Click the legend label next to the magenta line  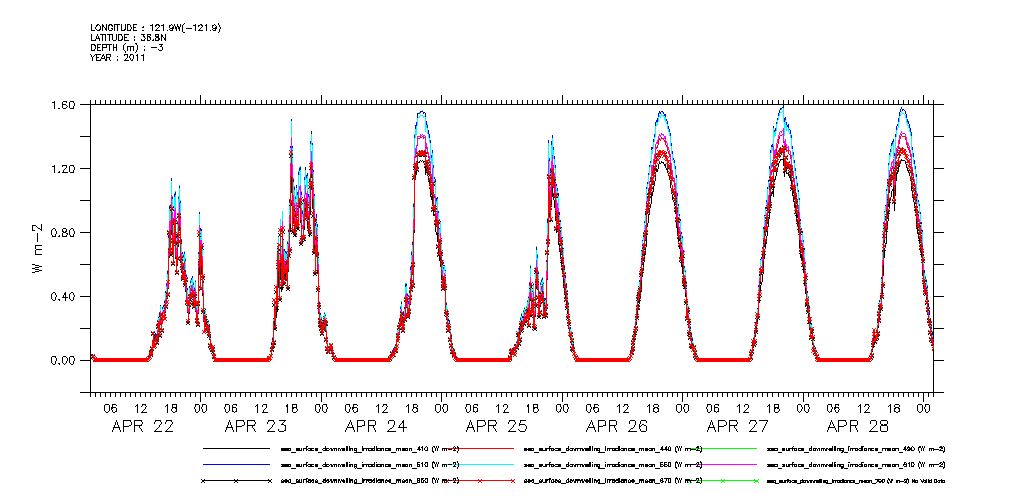pyautogui.click(x=856, y=464)
